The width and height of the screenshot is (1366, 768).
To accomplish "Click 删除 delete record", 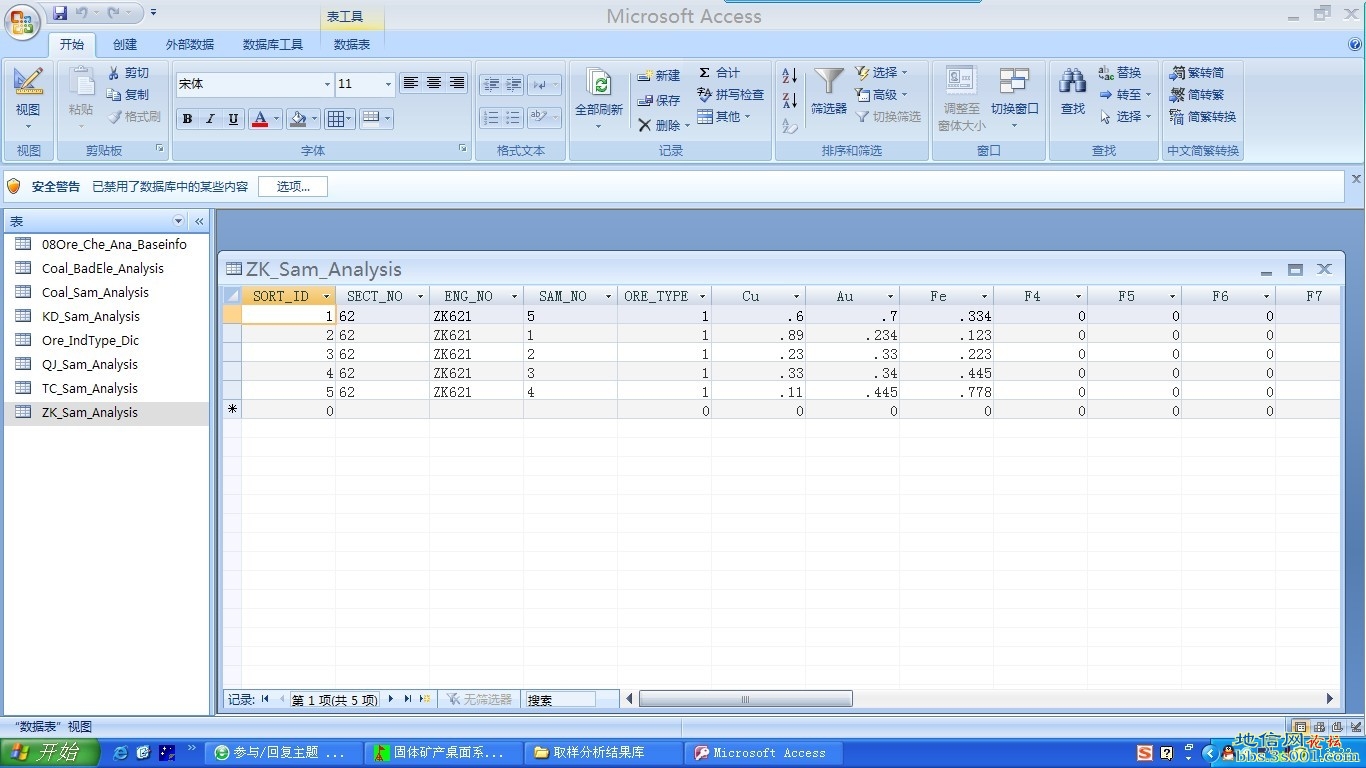I will pyautogui.click(x=663, y=125).
